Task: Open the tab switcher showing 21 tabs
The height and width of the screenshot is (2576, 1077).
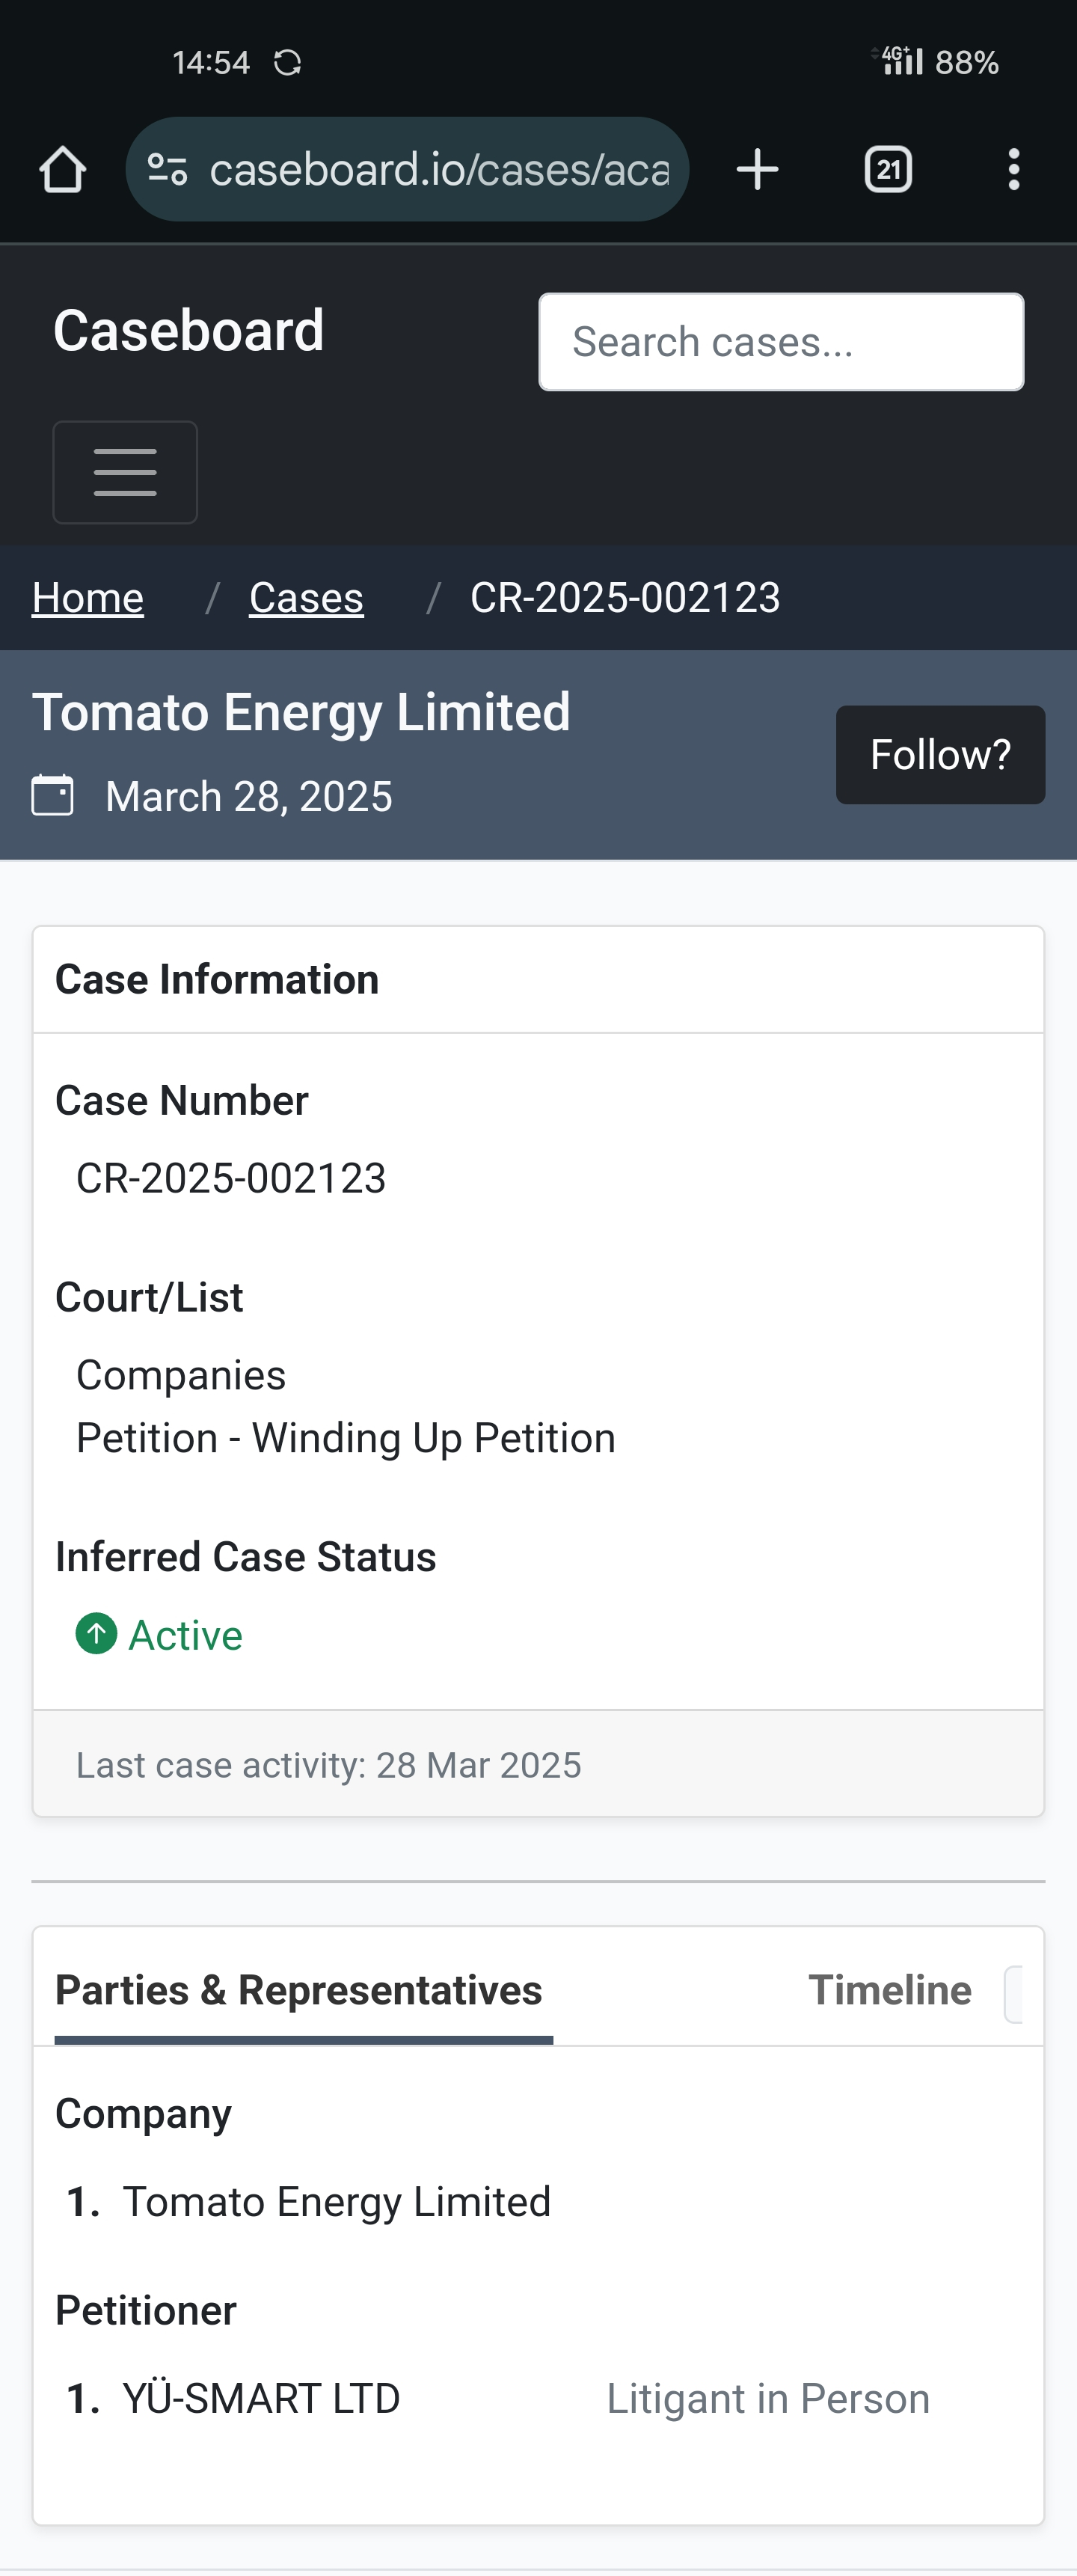Action: point(888,169)
